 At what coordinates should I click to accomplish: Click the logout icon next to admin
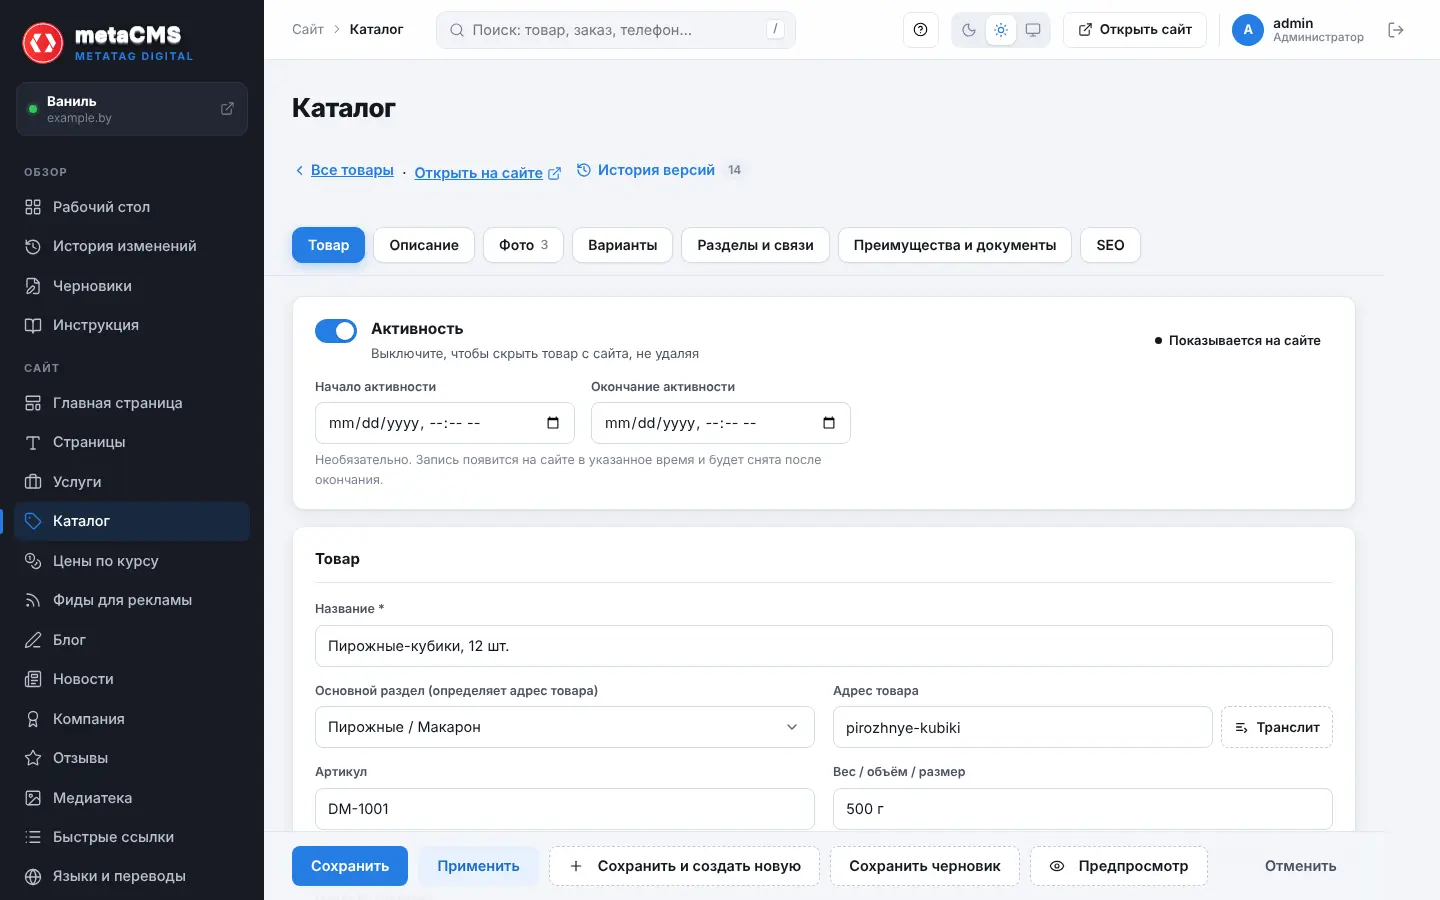pyautogui.click(x=1396, y=30)
